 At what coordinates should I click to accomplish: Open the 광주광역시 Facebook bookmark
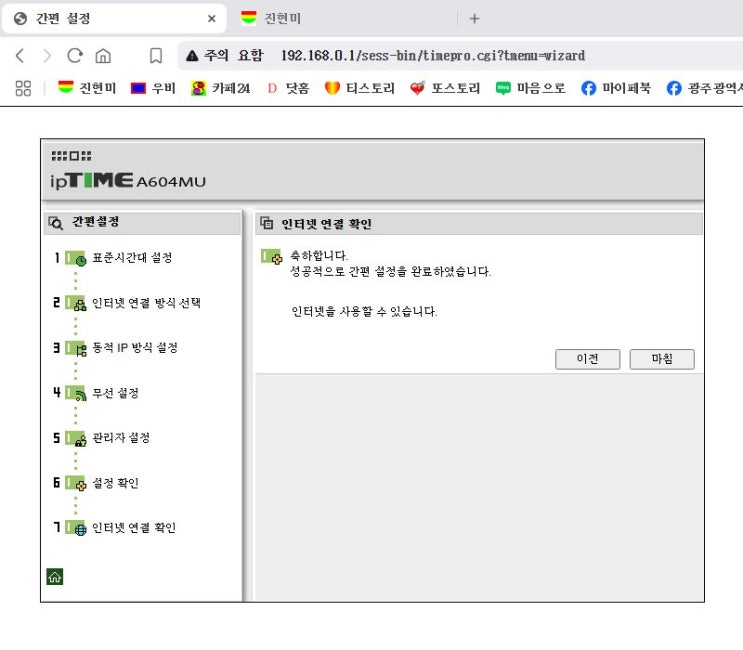704,88
